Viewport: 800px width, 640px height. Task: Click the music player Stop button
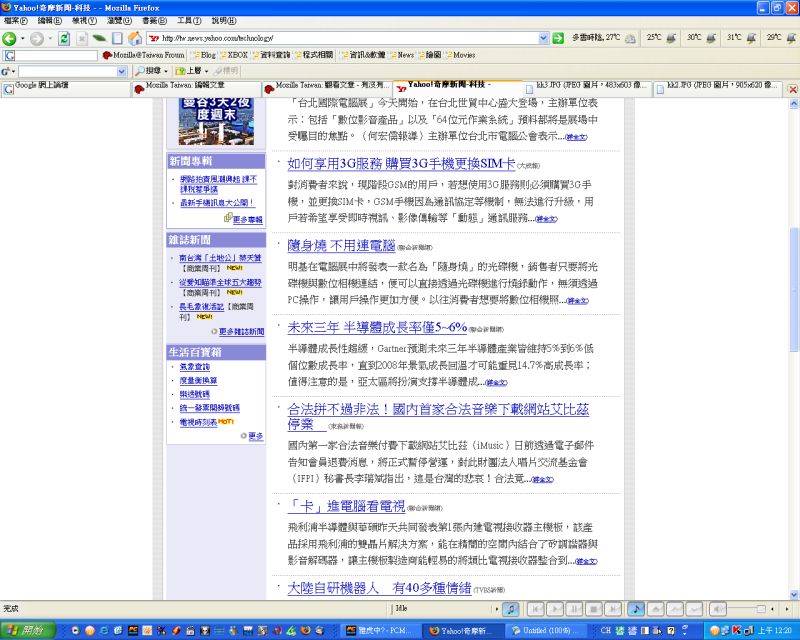coord(593,608)
